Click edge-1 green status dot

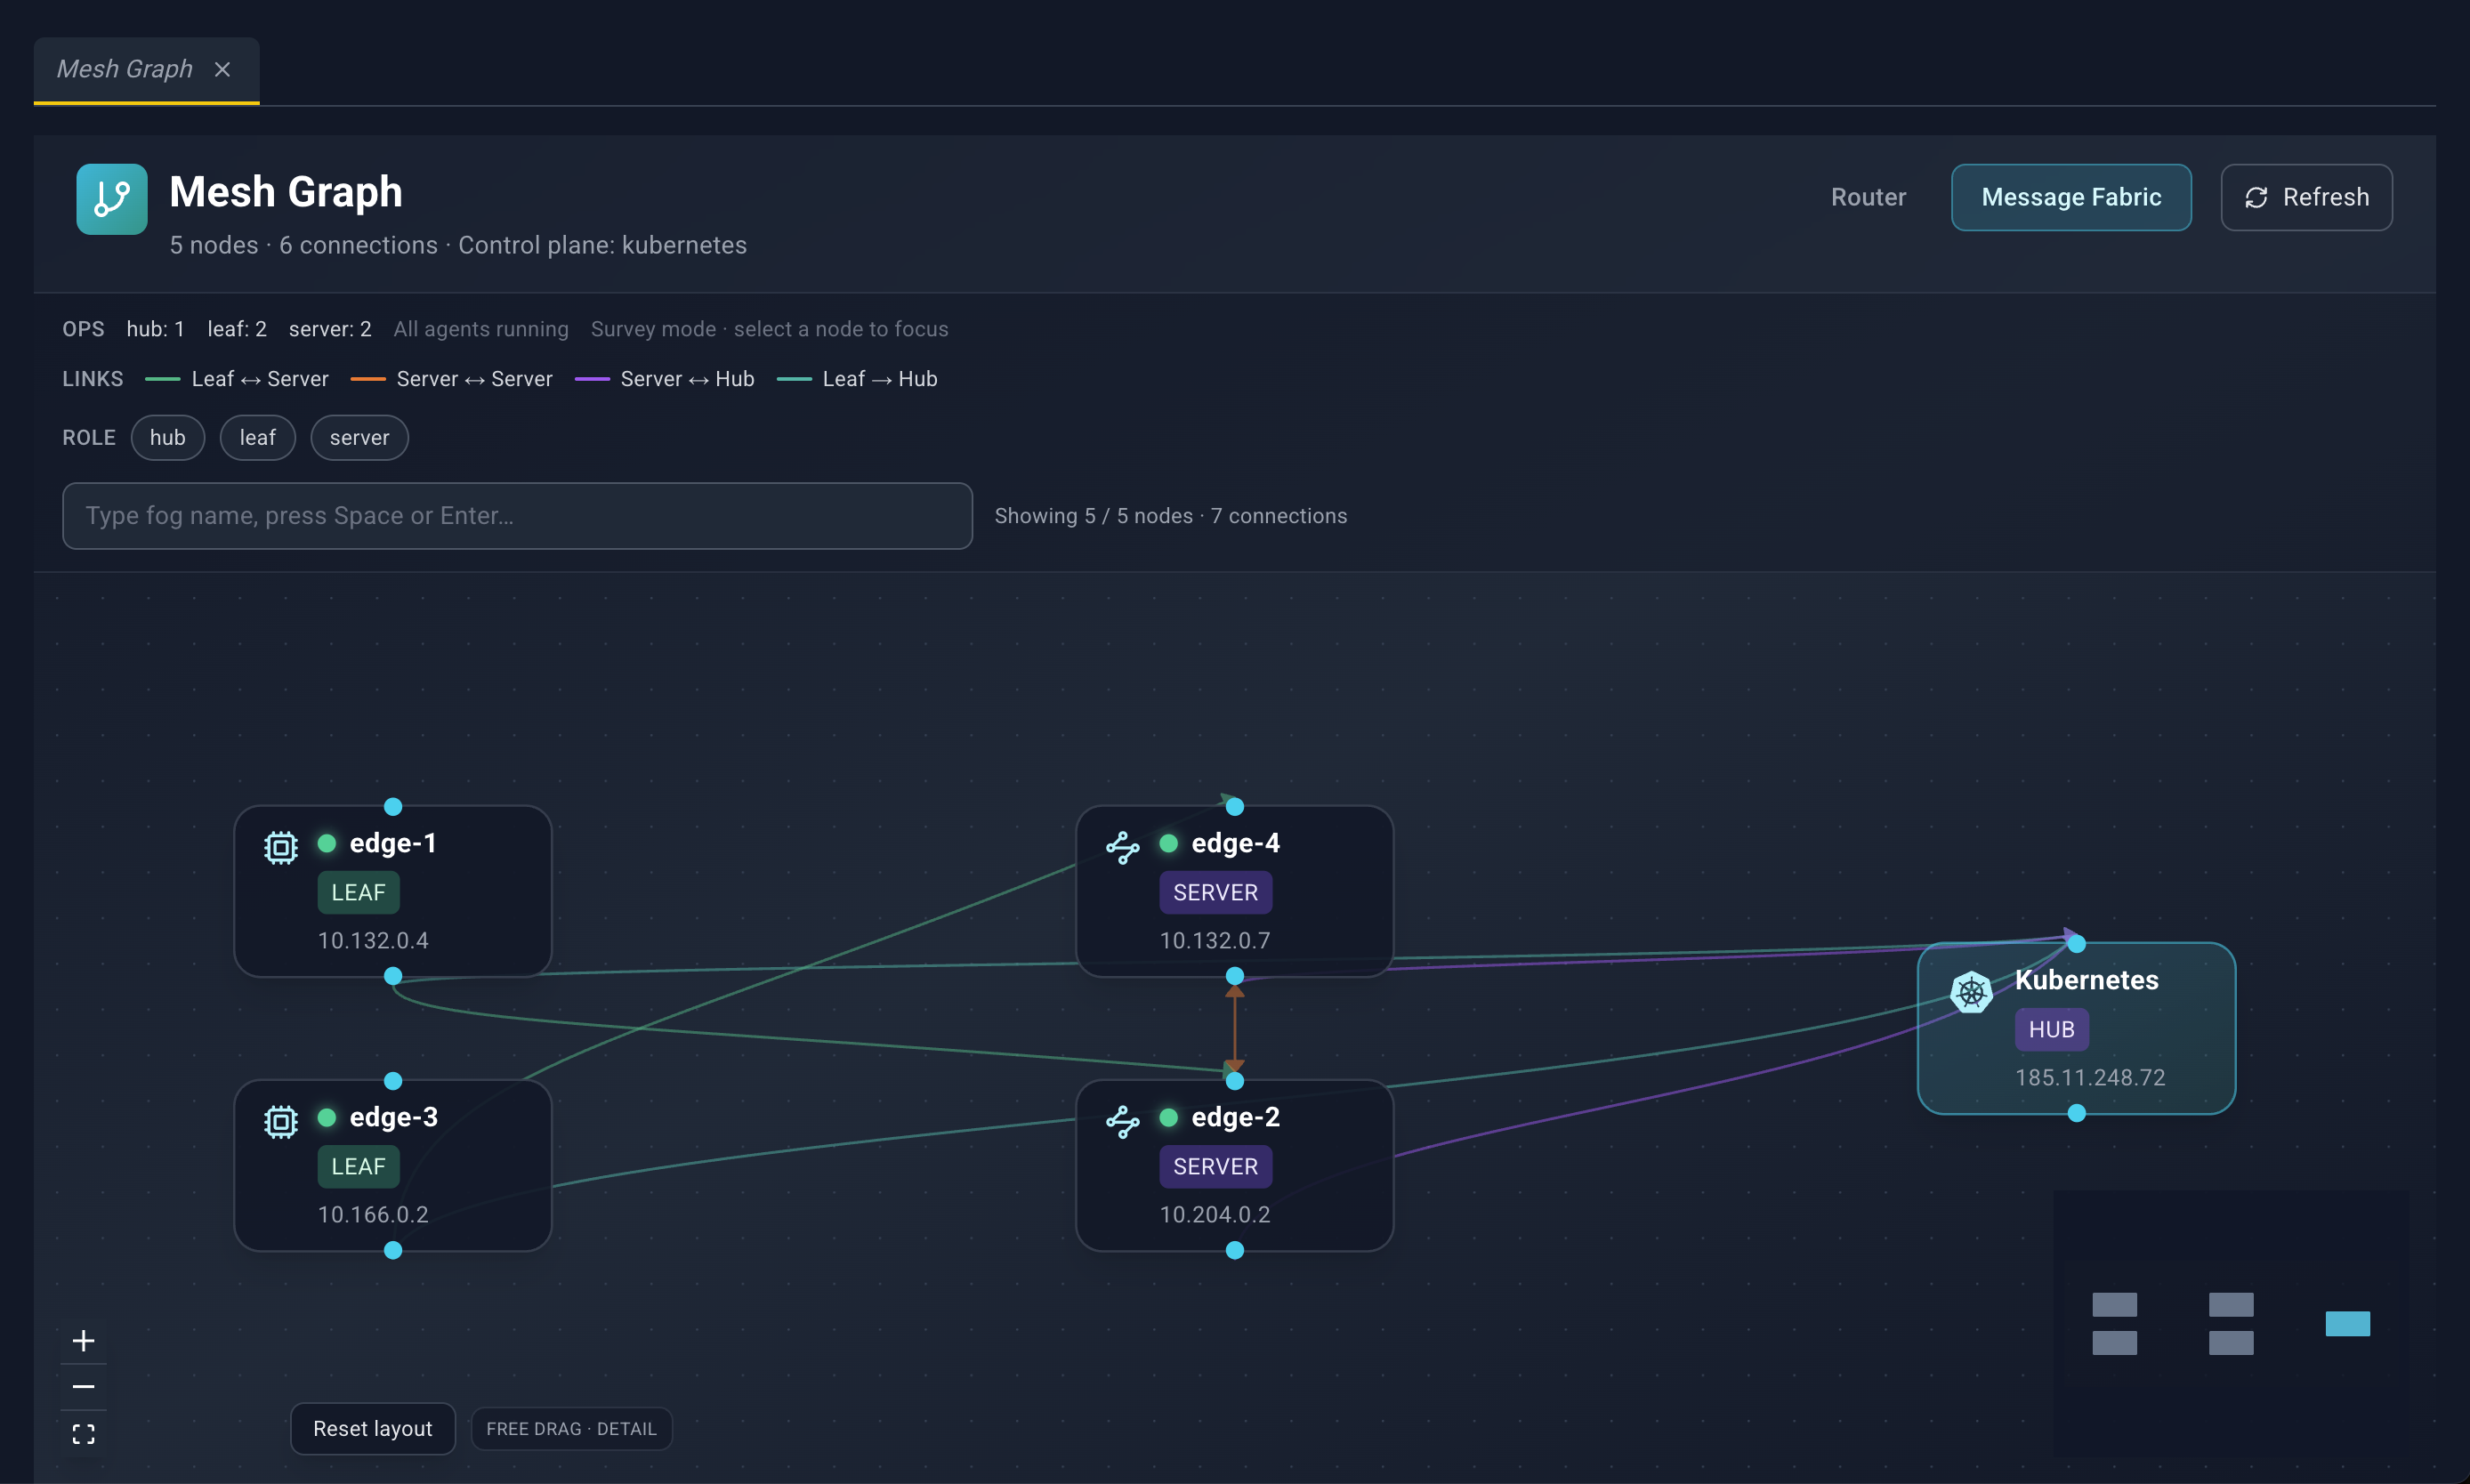click(x=326, y=843)
